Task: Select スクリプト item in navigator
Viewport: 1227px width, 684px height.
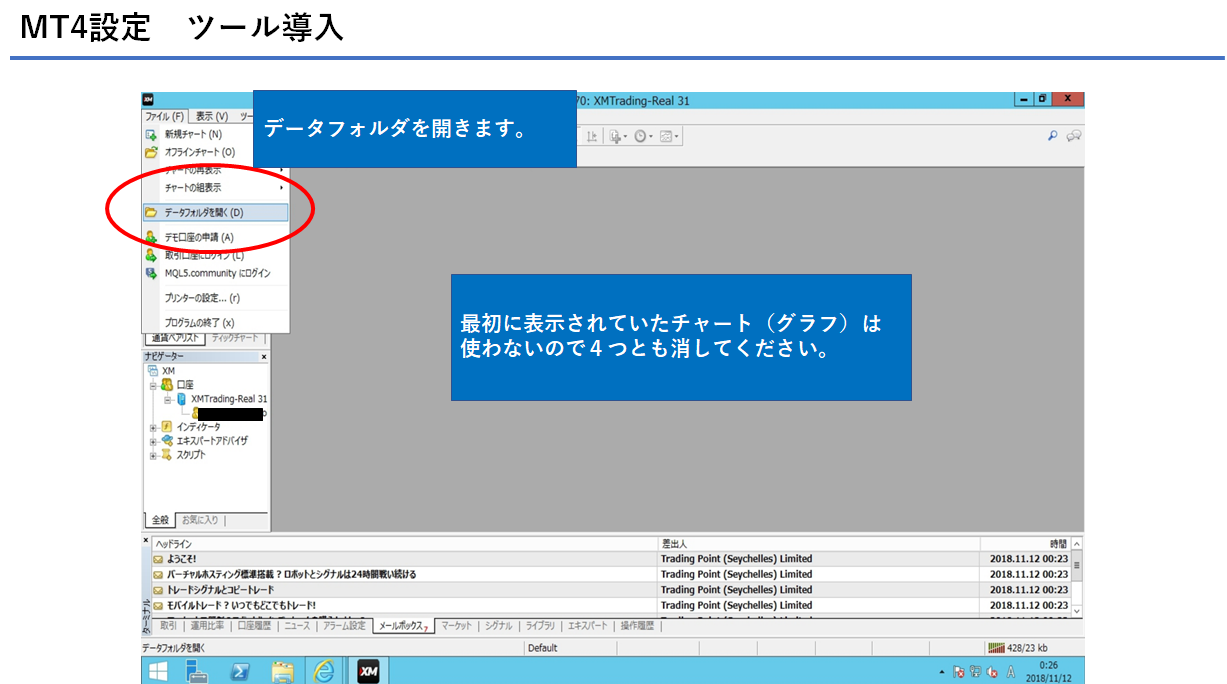Action: (x=191, y=455)
